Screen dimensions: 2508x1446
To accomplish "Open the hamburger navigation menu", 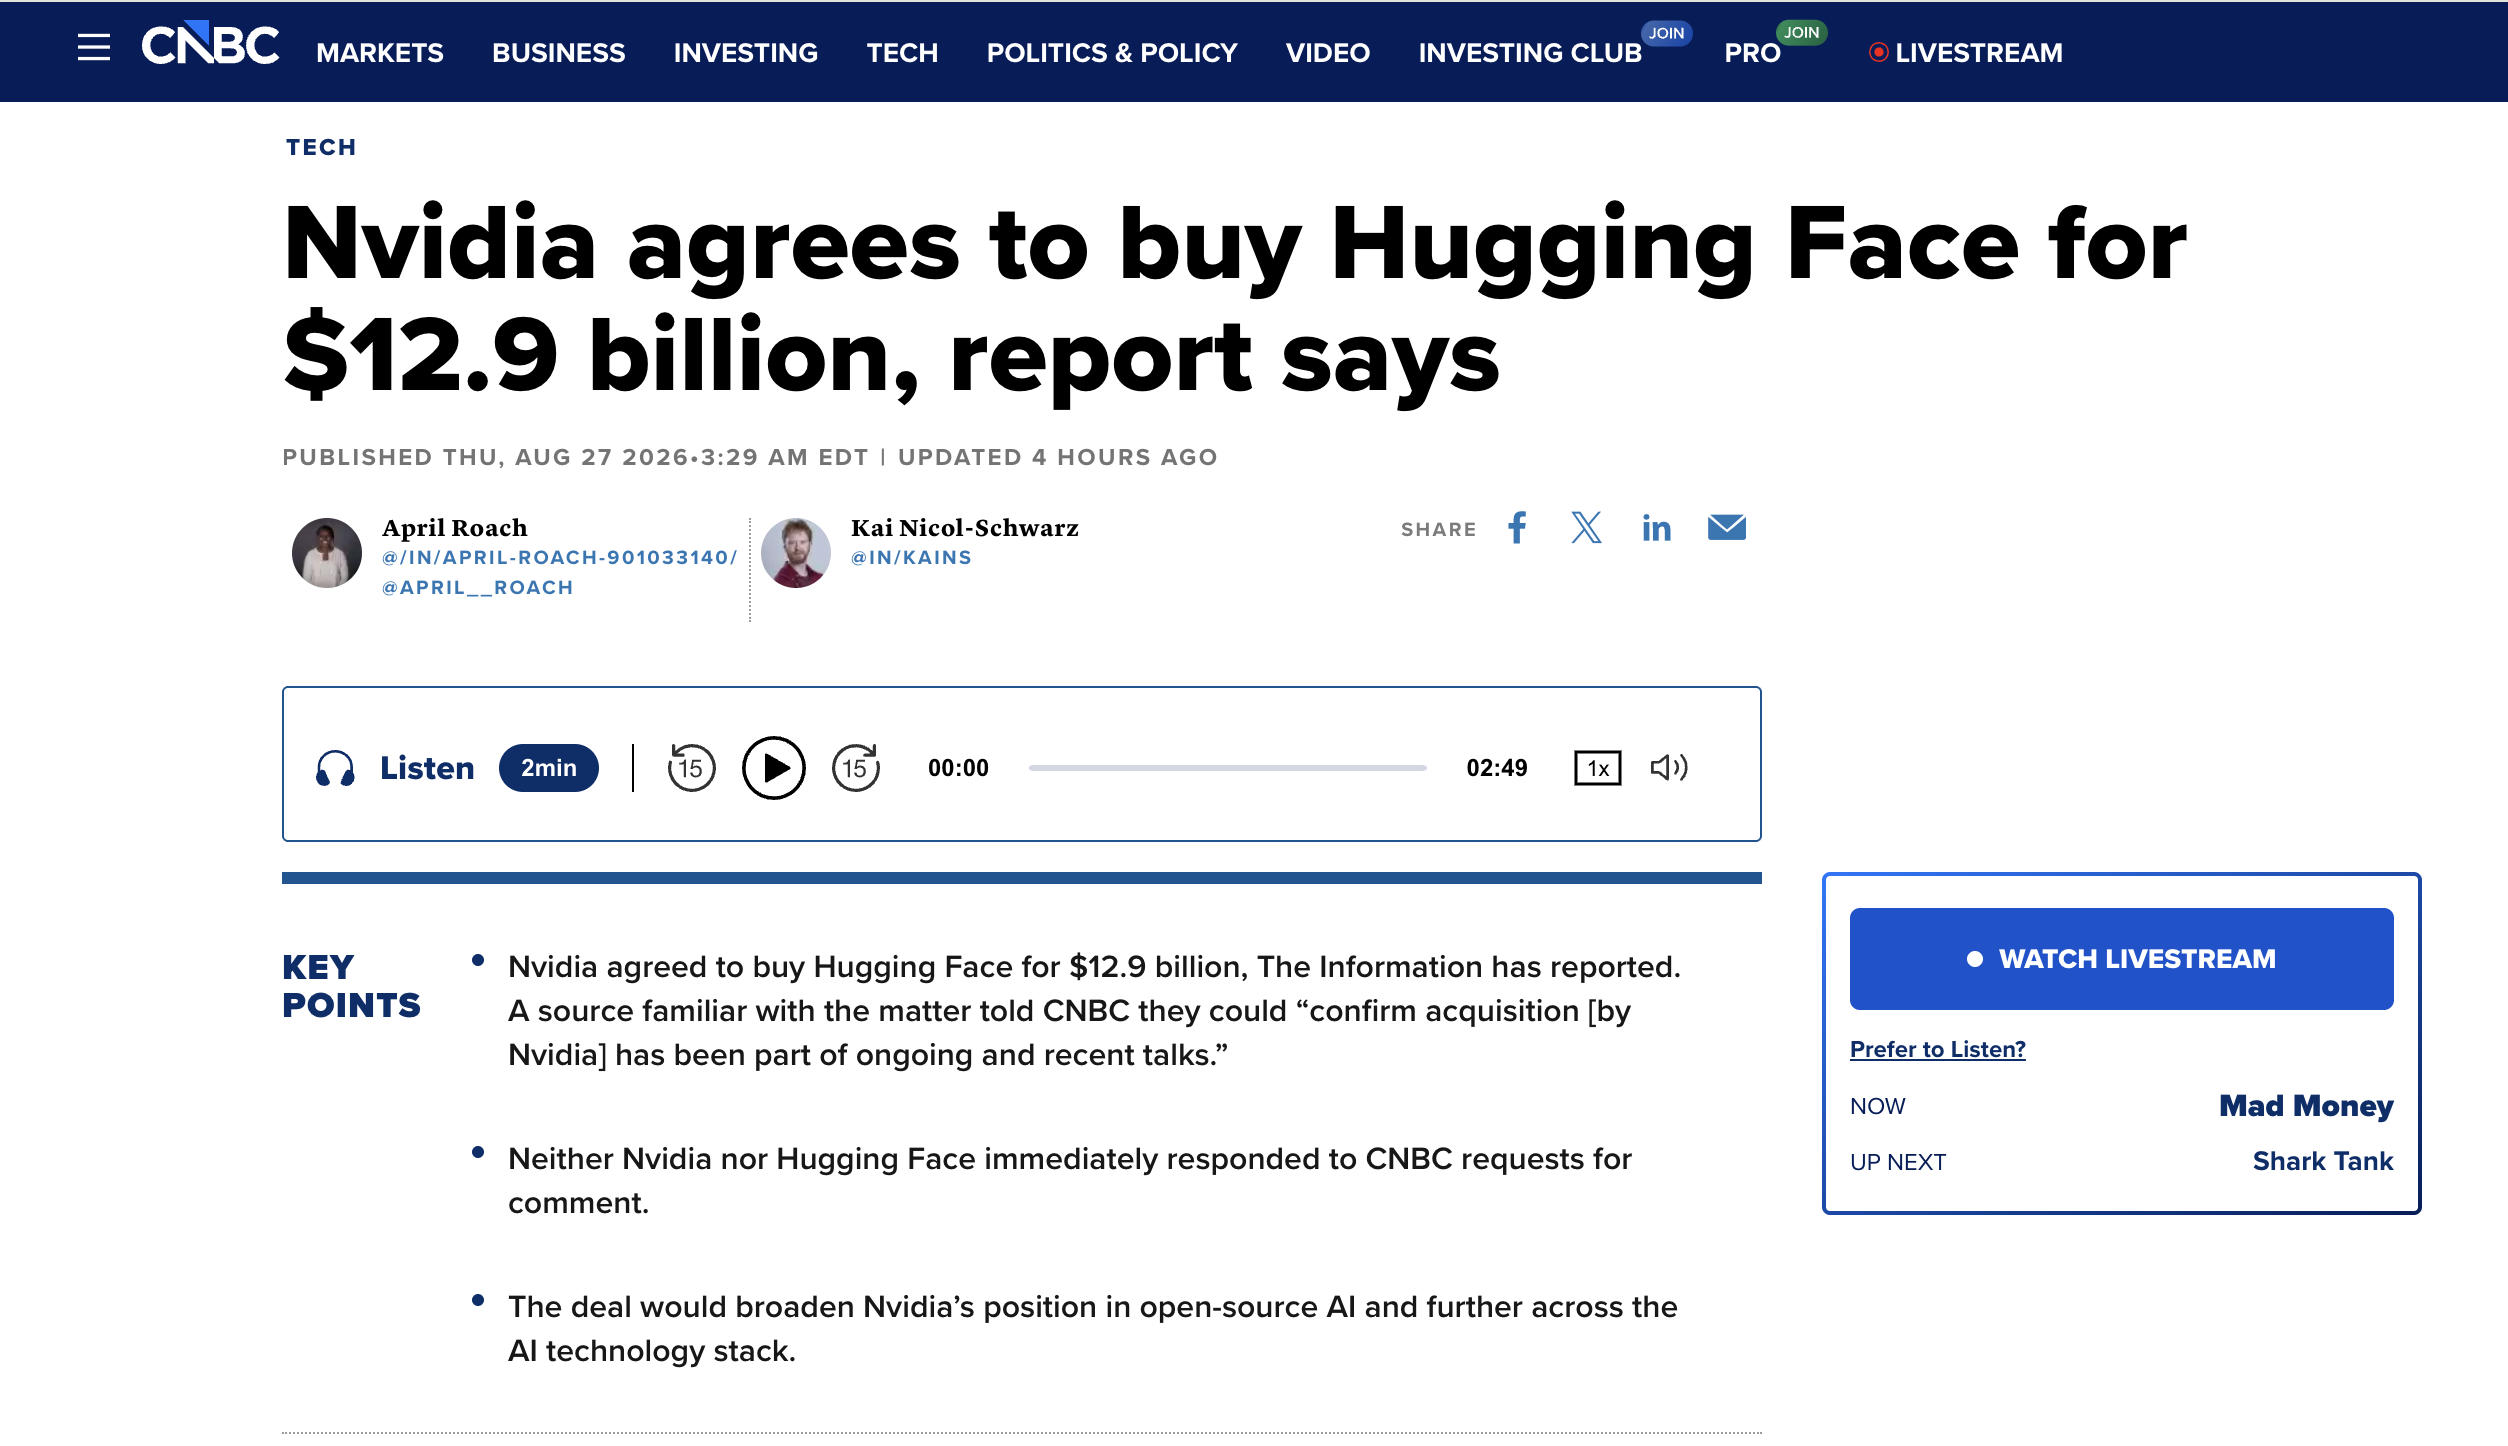I will pos(94,48).
